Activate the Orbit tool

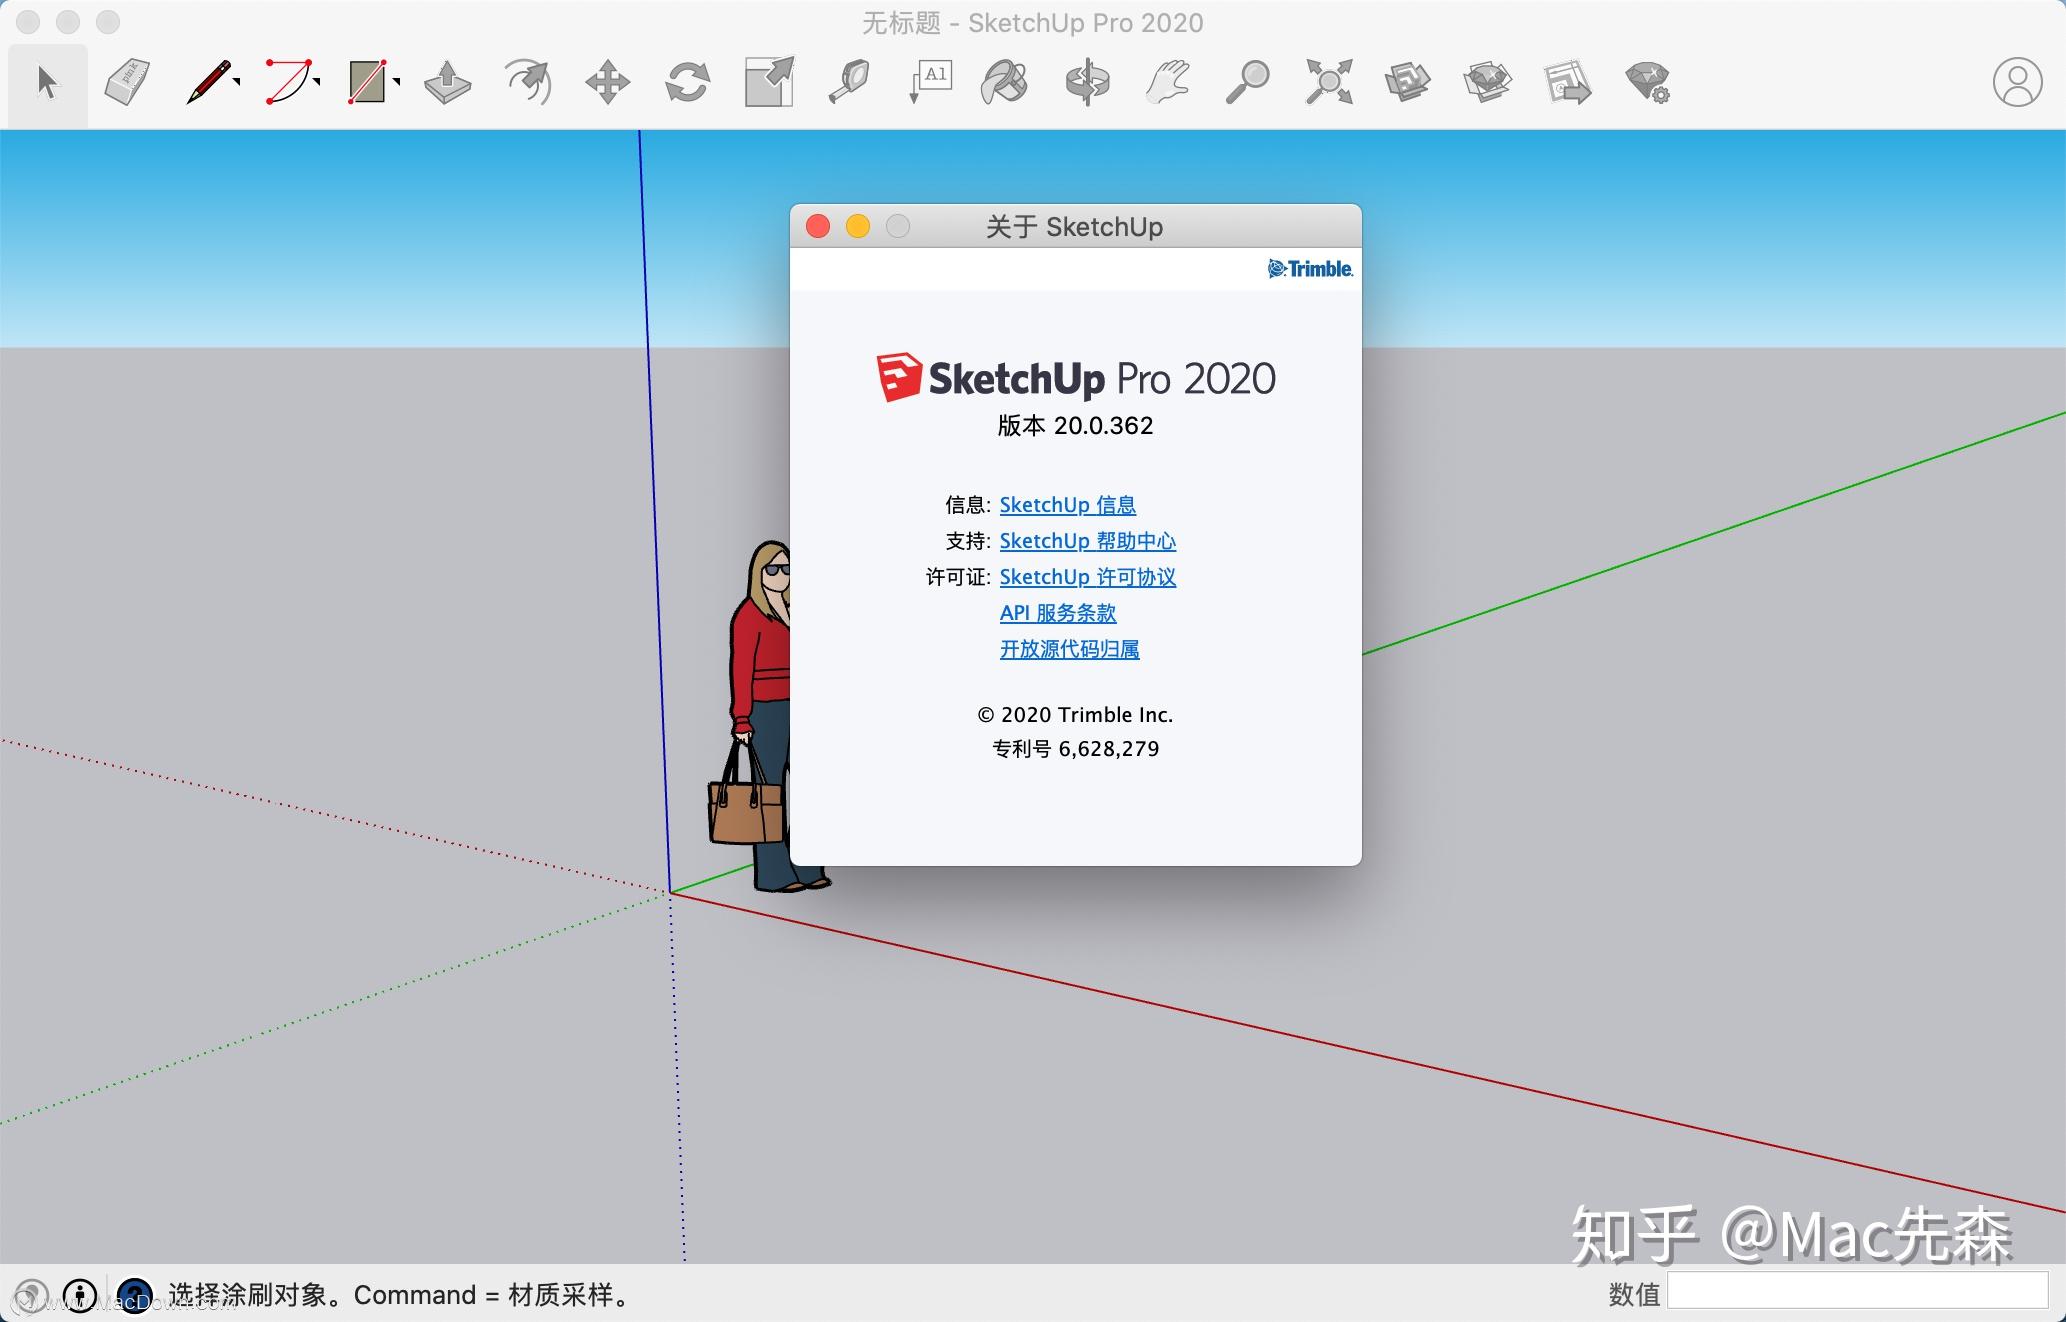pyautogui.click(x=1088, y=82)
